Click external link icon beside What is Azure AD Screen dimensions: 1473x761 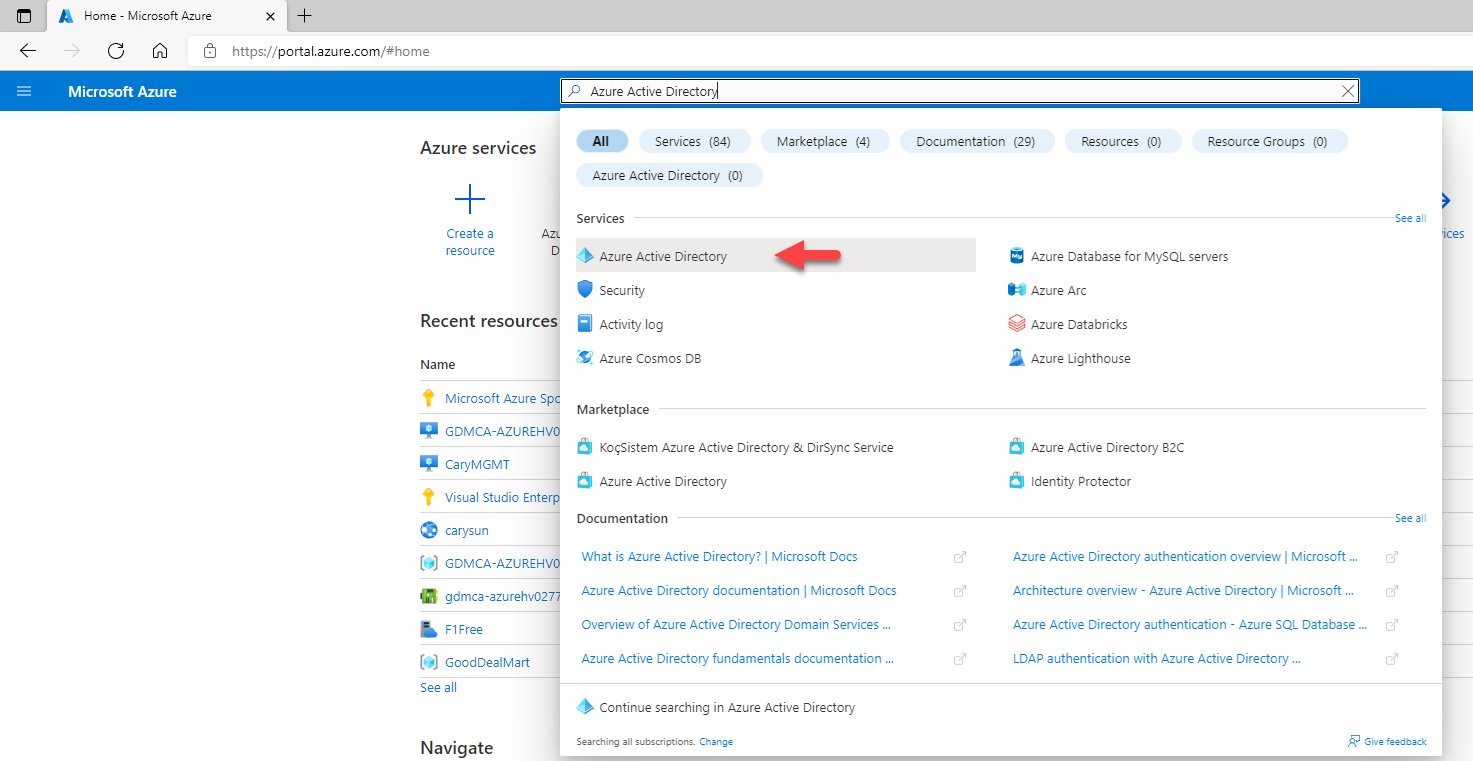click(x=959, y=557)
